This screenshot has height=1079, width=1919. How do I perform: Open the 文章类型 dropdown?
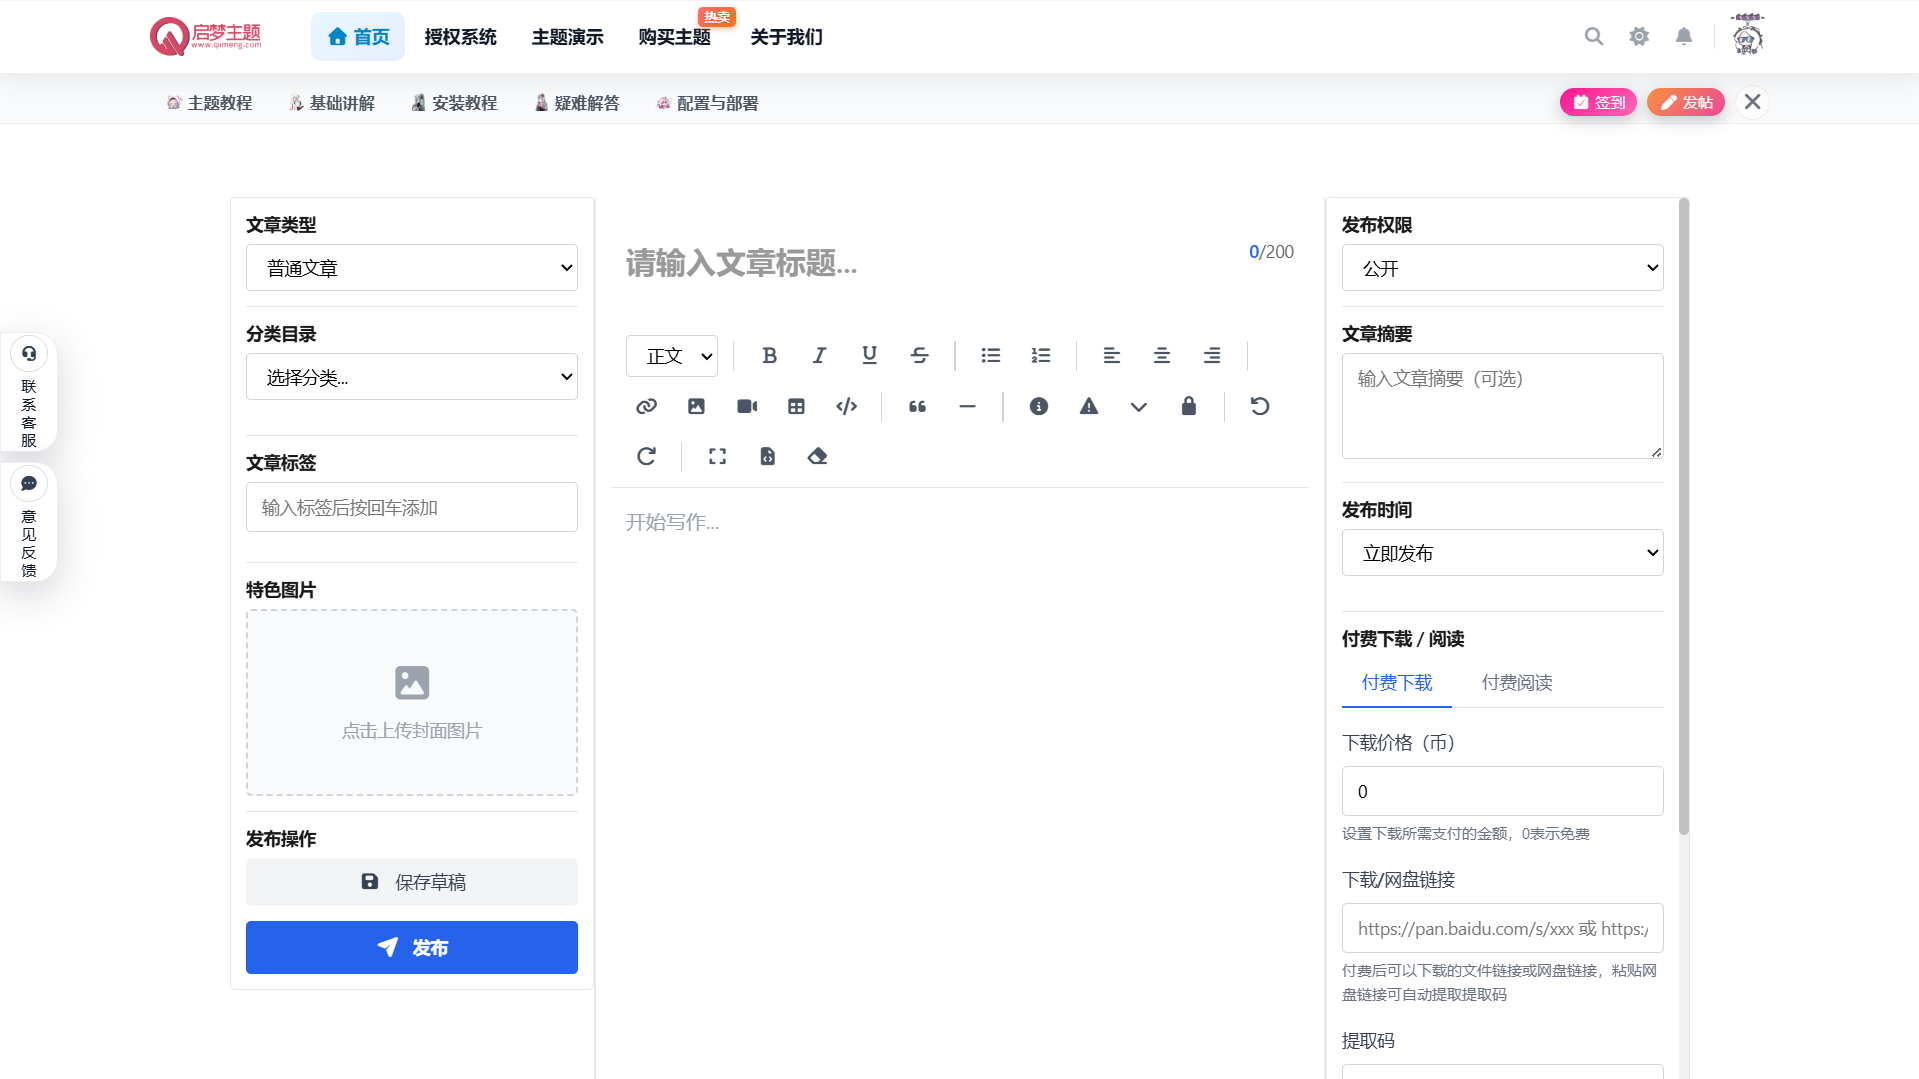[411, 268]
